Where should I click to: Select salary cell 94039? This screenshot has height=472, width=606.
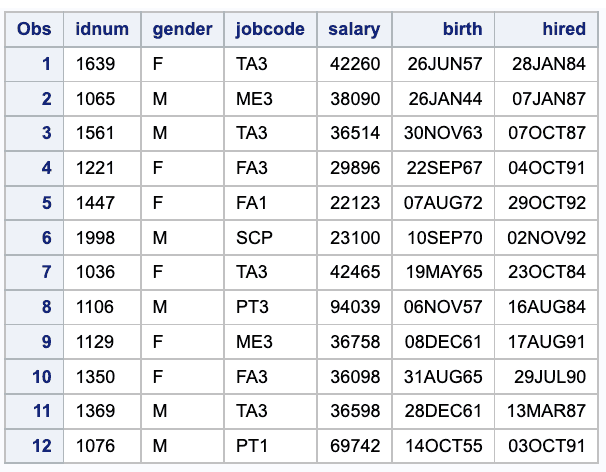(354, 307)
